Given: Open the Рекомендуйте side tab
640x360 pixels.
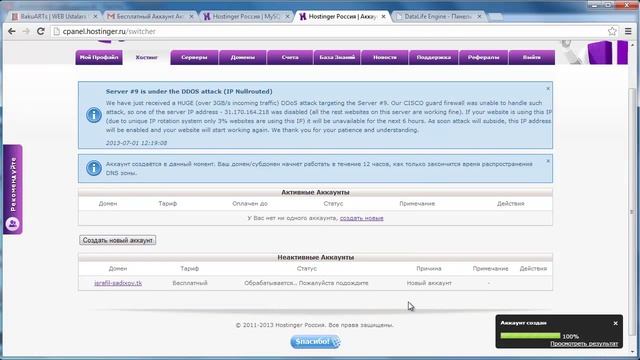Looking at the screenshot, I should coord(13,189).
